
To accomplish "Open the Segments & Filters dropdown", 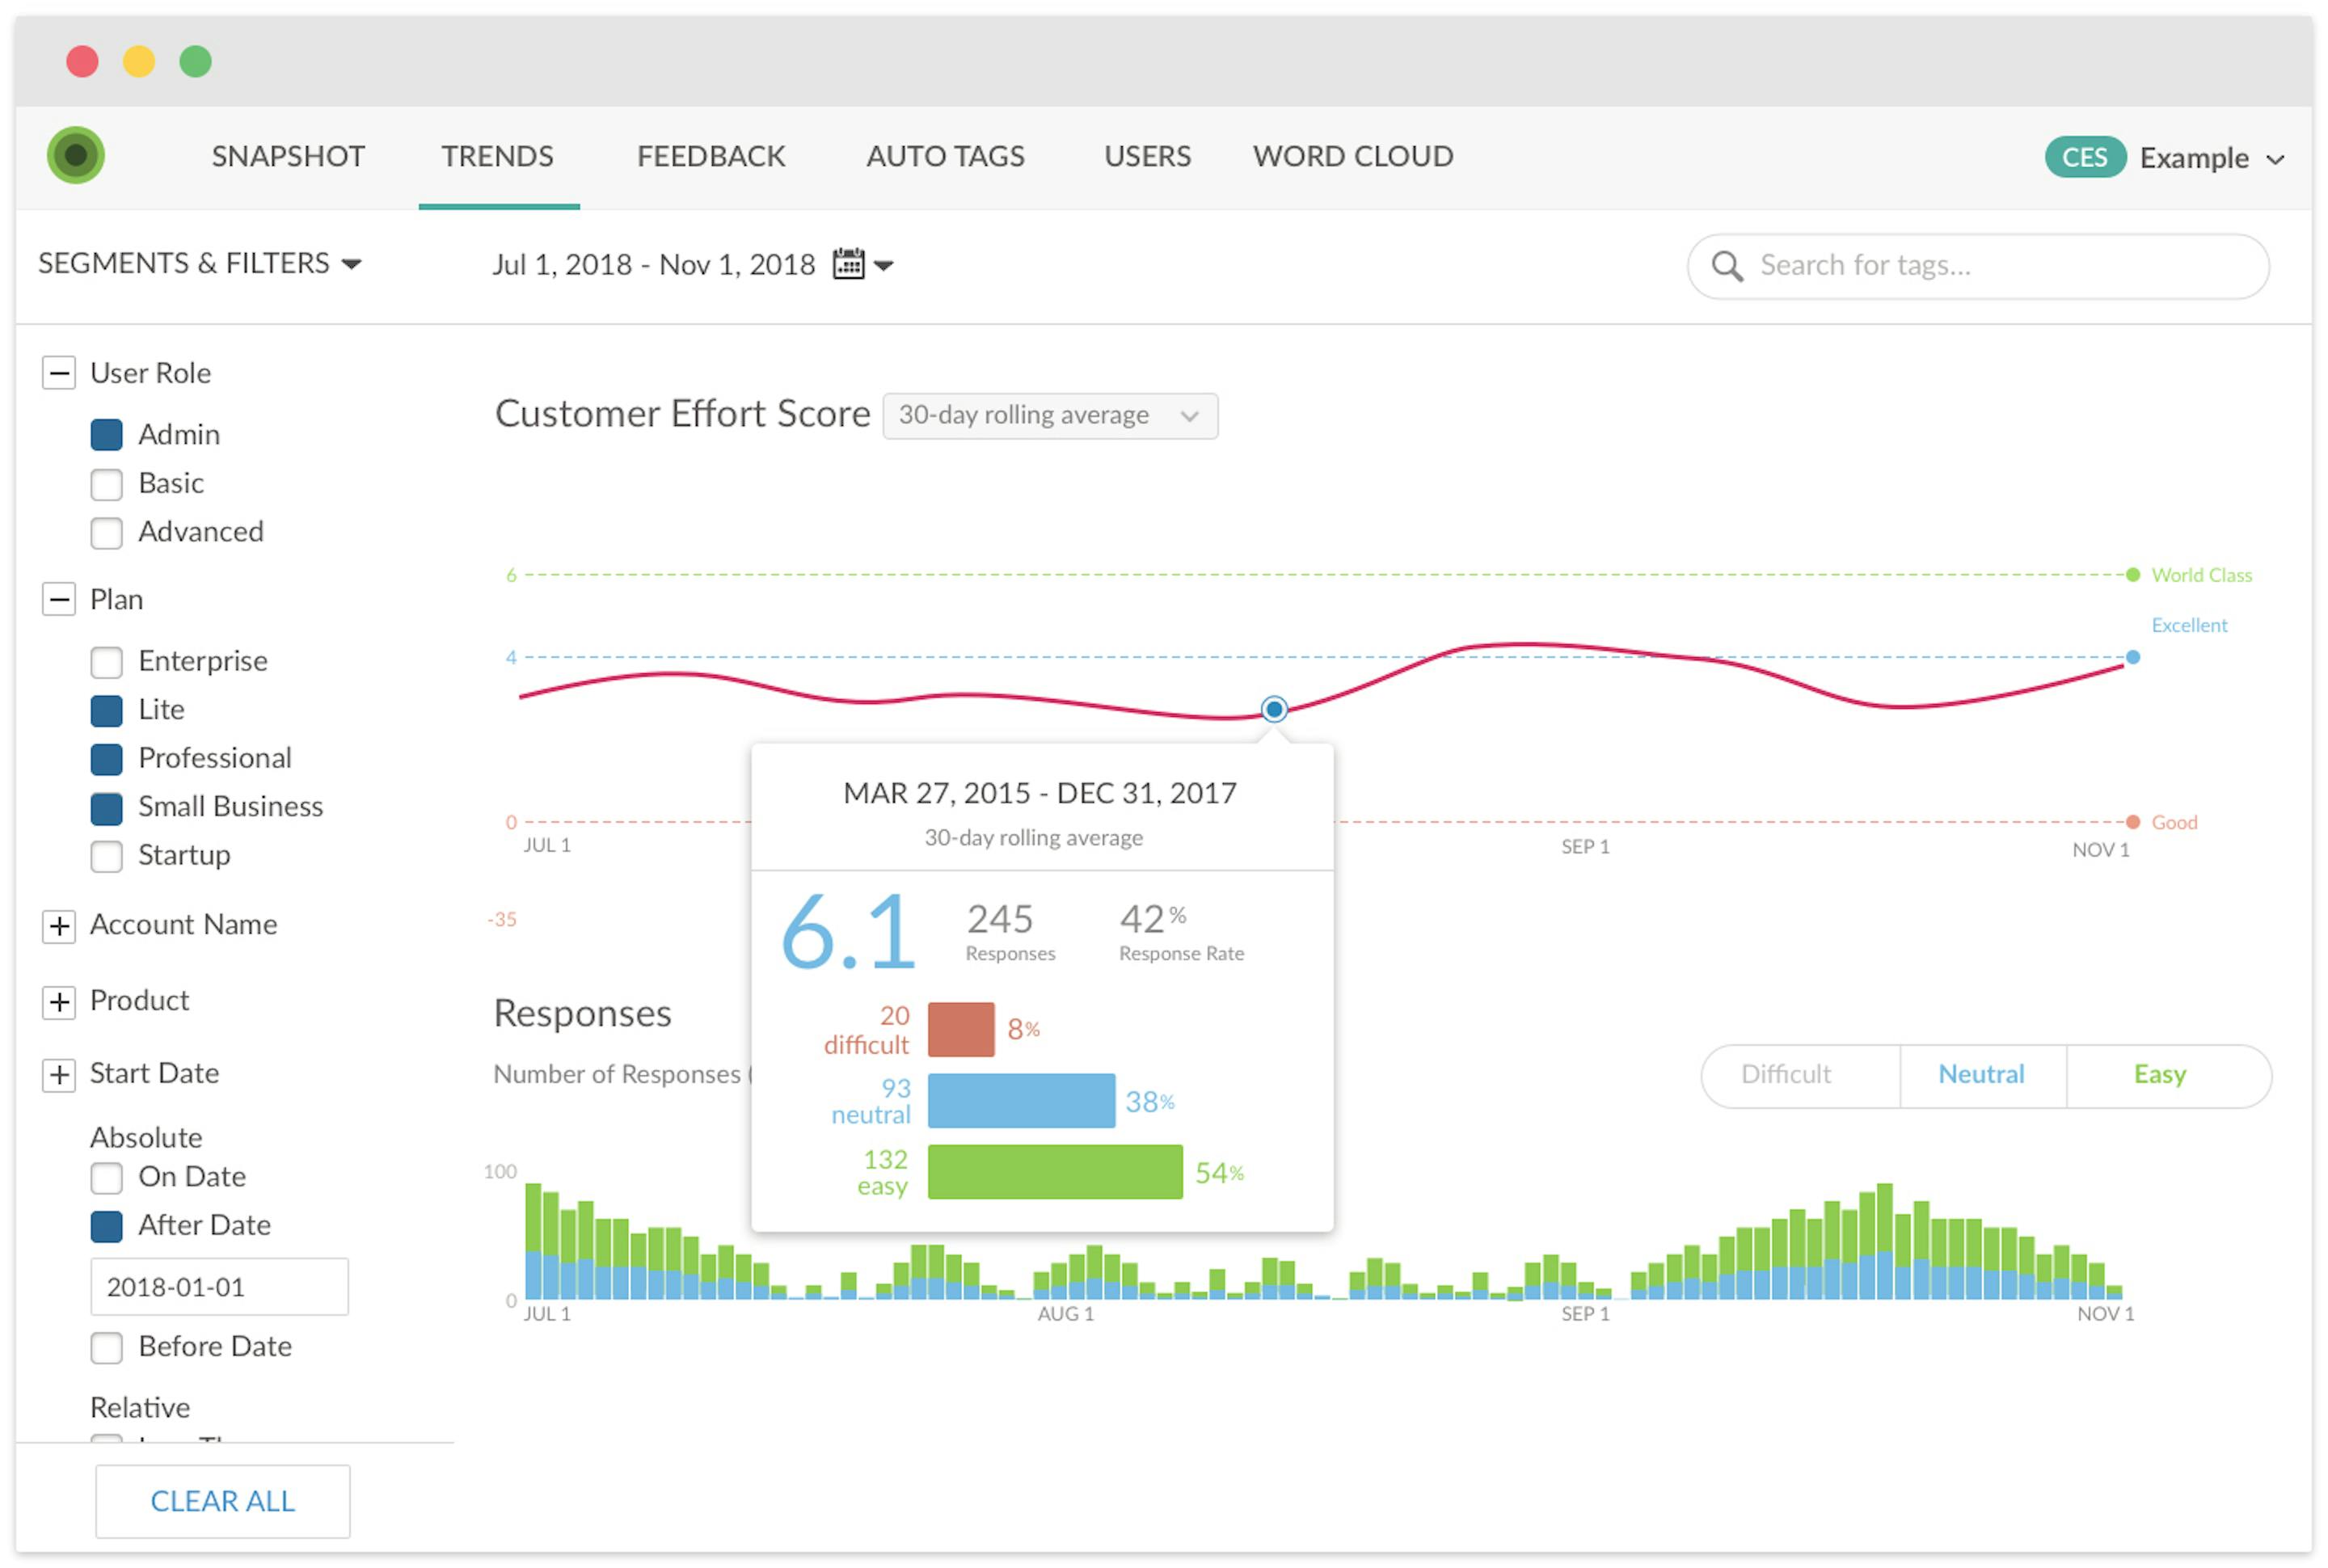I will point(200,263).
